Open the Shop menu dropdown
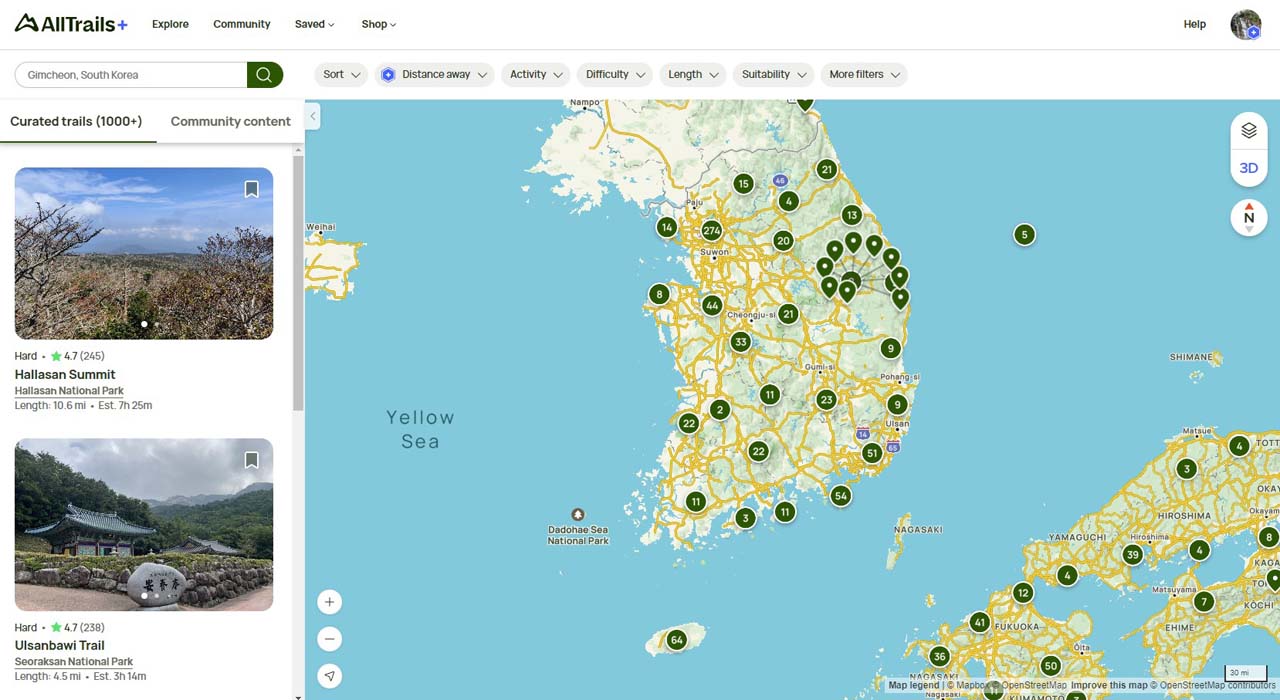Screen dimensions: 1280x700 pyautogui.click(x=379, y=24)
